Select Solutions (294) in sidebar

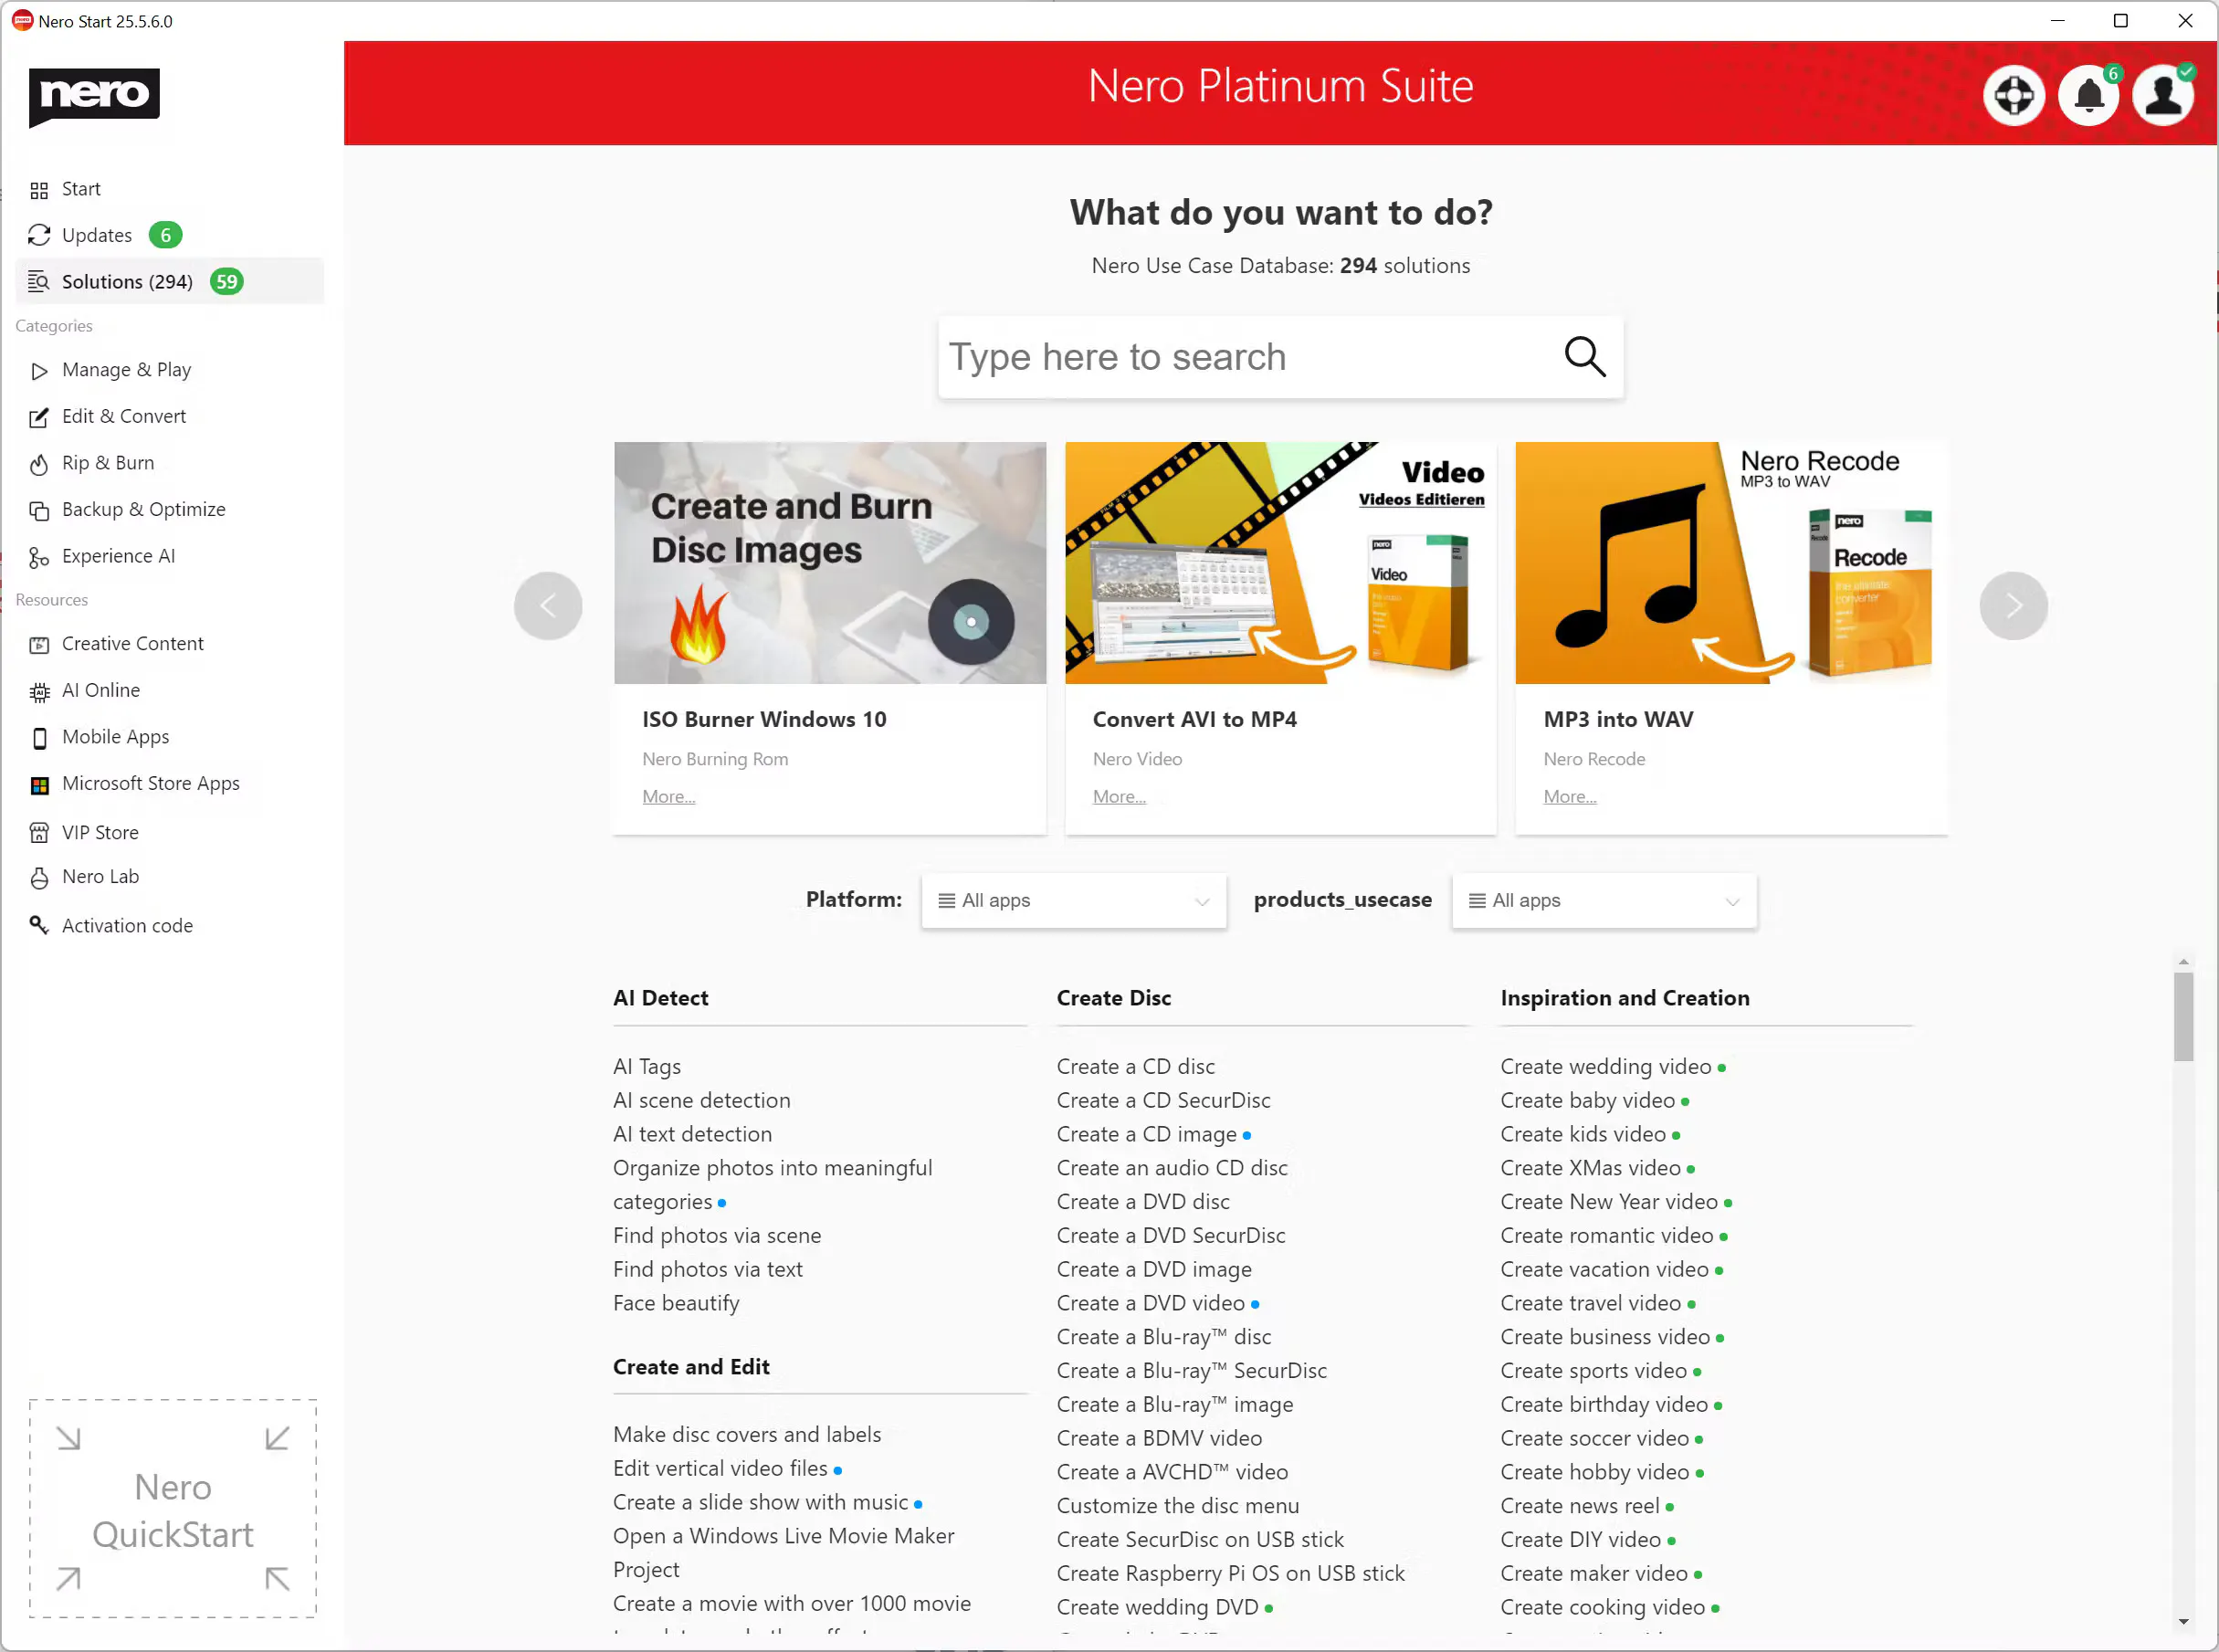pos(170,282)
